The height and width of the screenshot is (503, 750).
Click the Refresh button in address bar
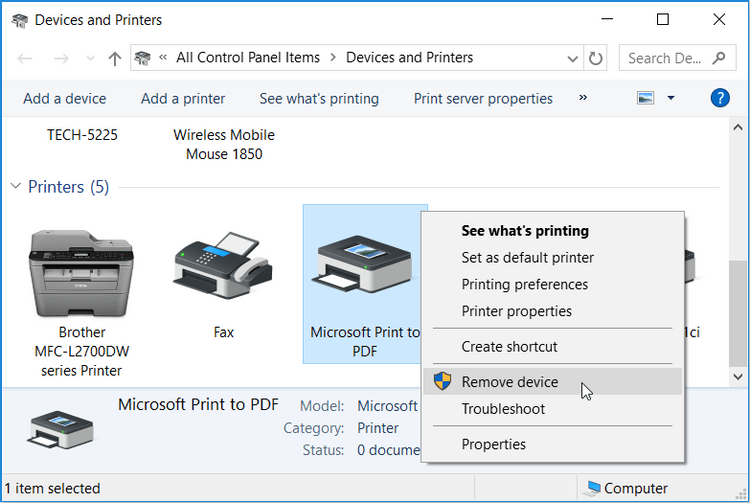point(596,58)
